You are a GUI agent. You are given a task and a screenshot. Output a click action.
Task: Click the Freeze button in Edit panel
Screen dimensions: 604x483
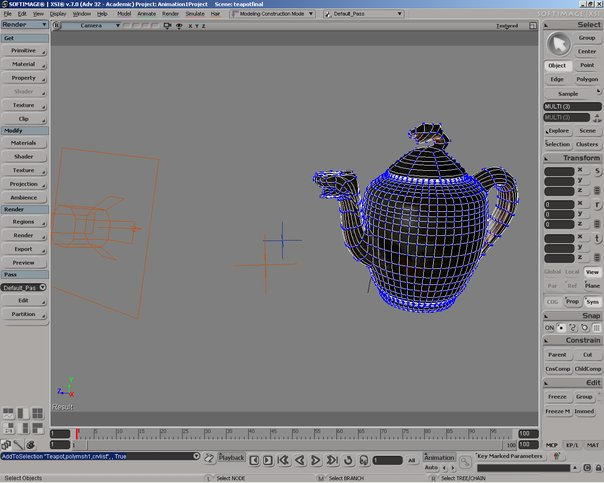point(557,397)
